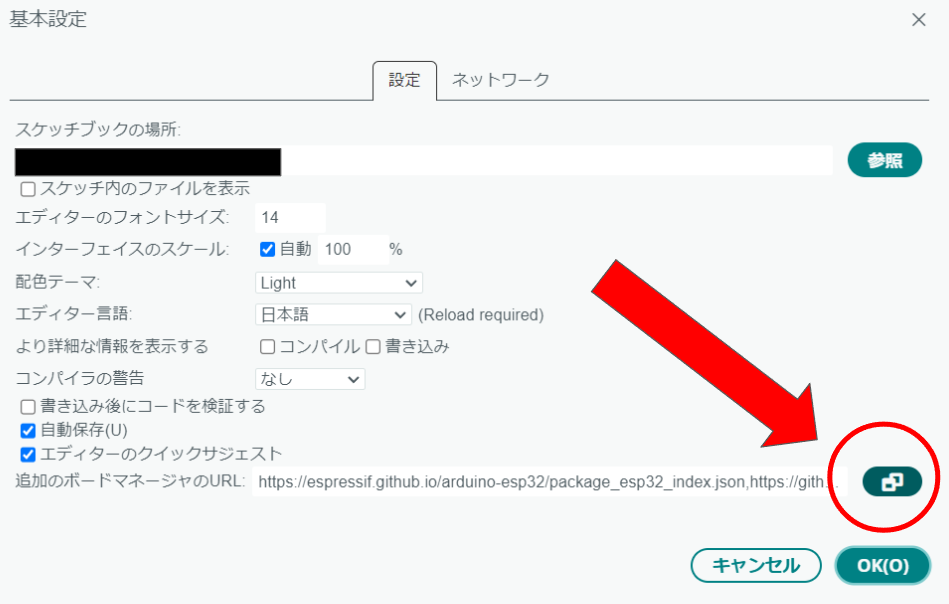
Task: Open the エディター言語 日本語 dropdown
Action: coord(333,315)
